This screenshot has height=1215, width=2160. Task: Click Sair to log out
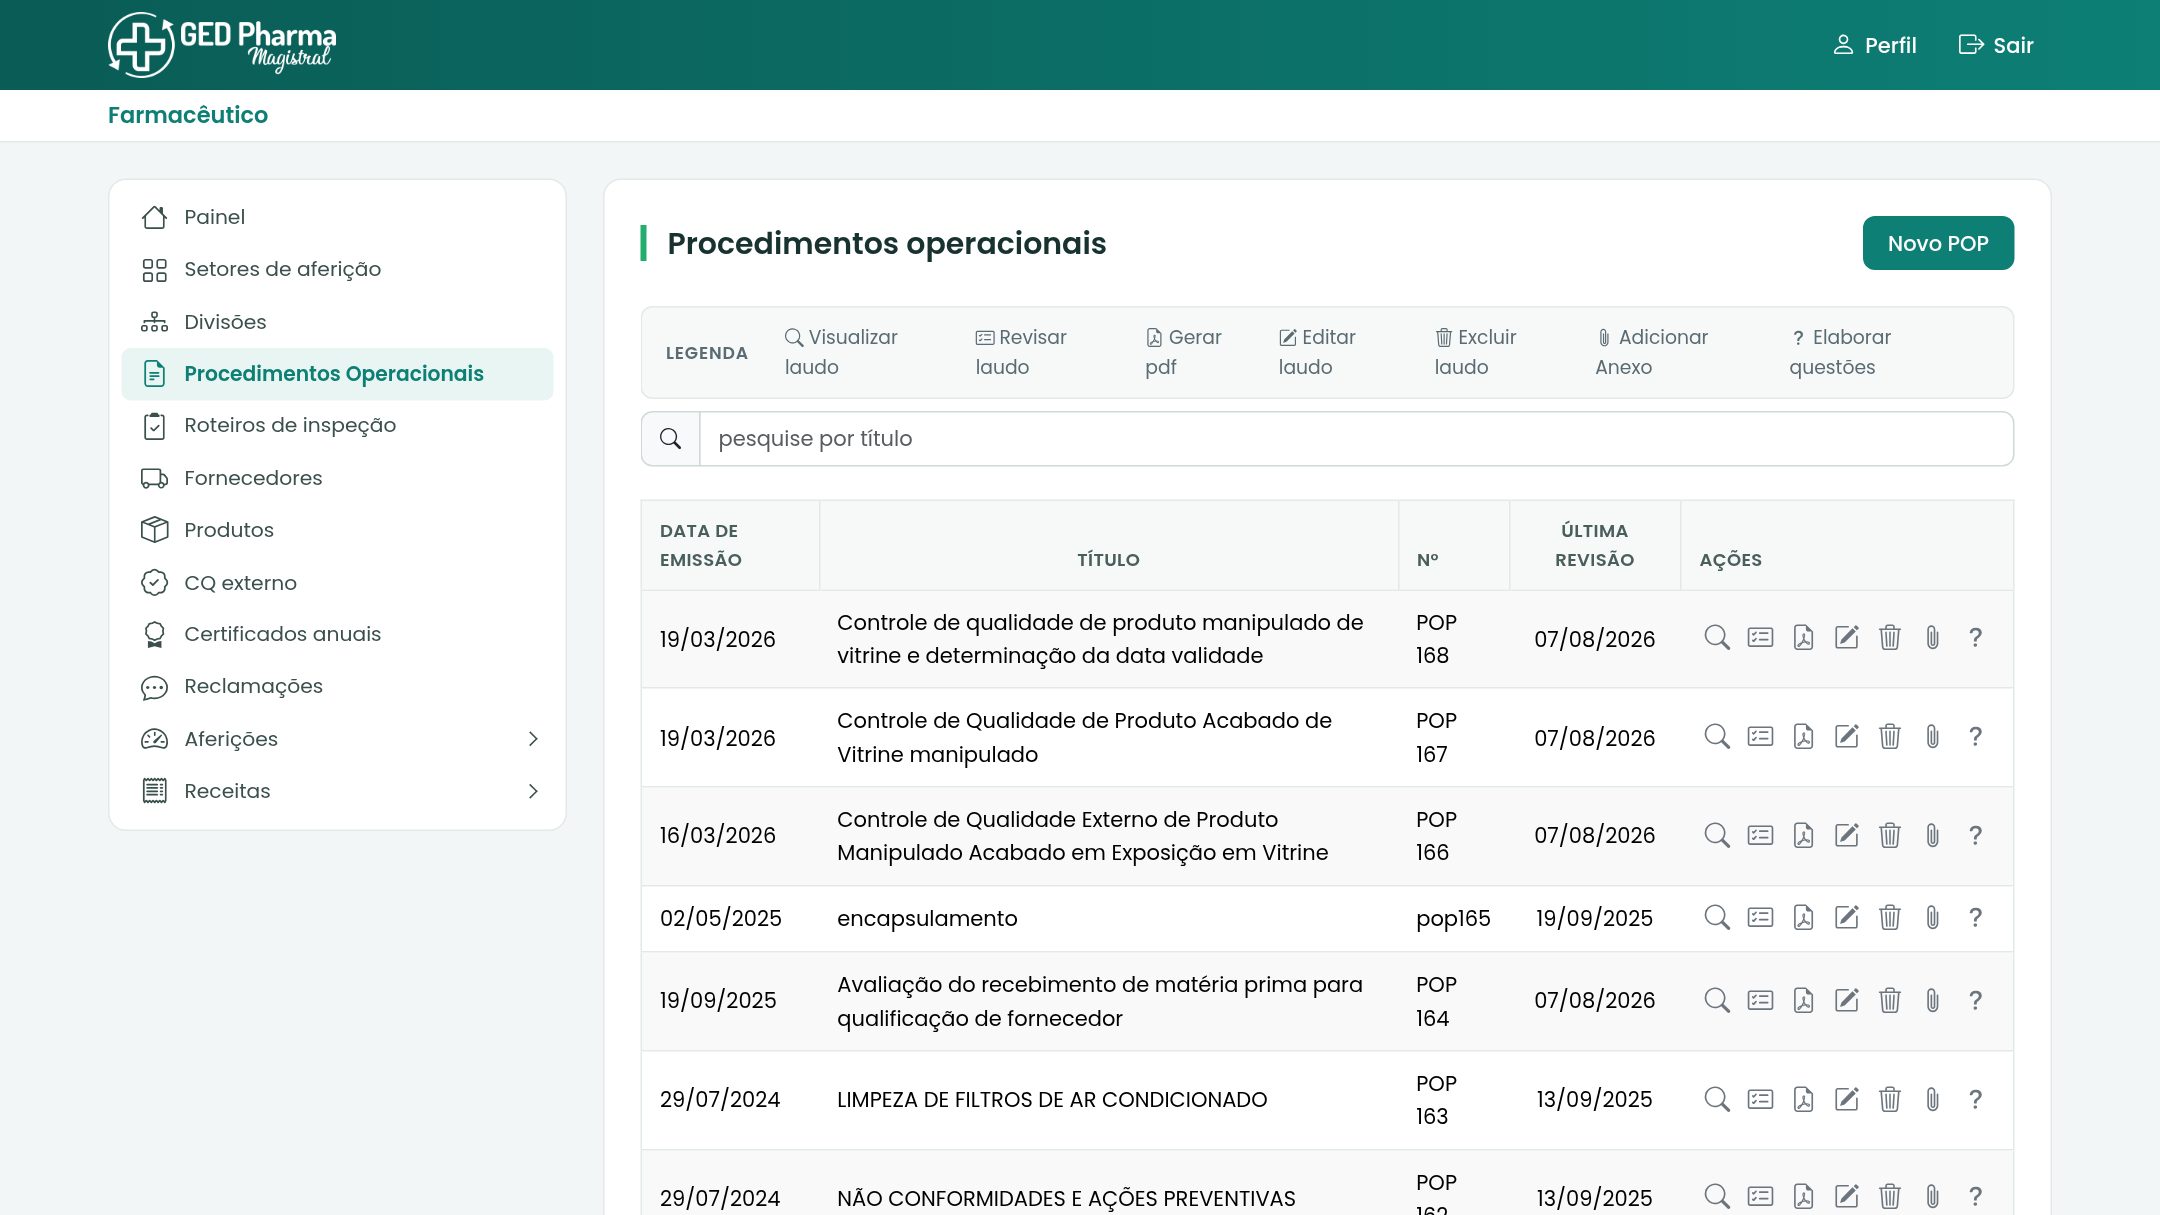click(1996, 45)
